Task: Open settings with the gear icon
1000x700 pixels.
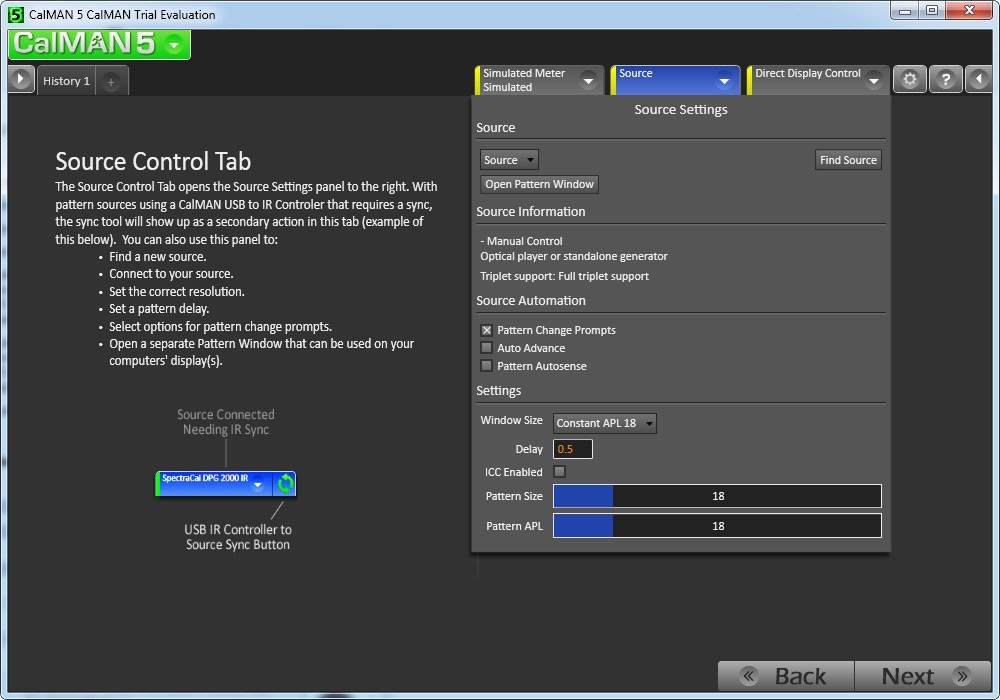Action: 910,80
